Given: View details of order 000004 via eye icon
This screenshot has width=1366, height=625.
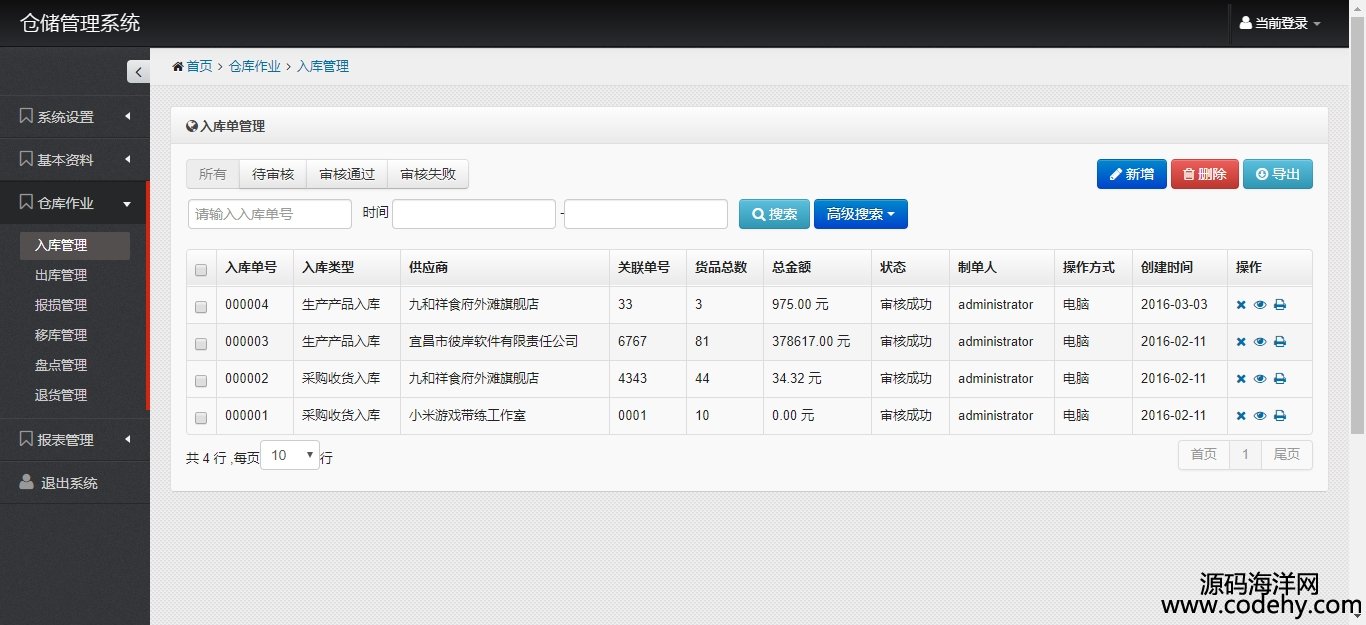Looking at the screenshot, I should pyautogui.click(x=1260, y=305).
